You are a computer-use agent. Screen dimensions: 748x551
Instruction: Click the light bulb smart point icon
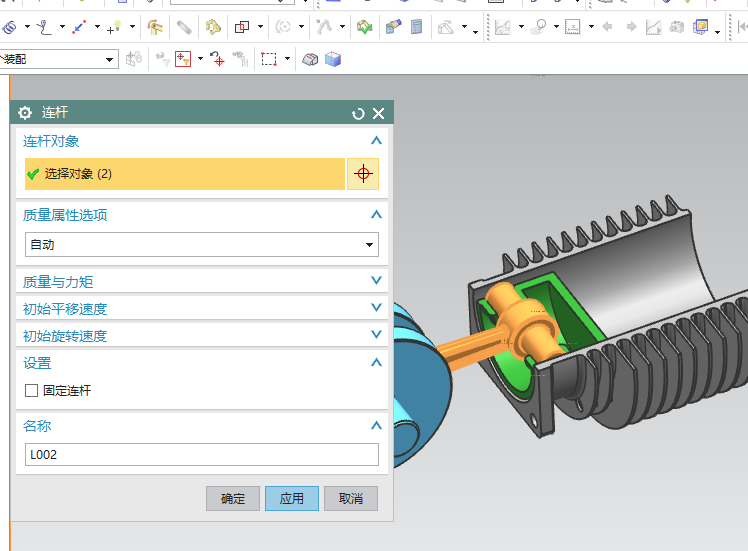[114, 27]
